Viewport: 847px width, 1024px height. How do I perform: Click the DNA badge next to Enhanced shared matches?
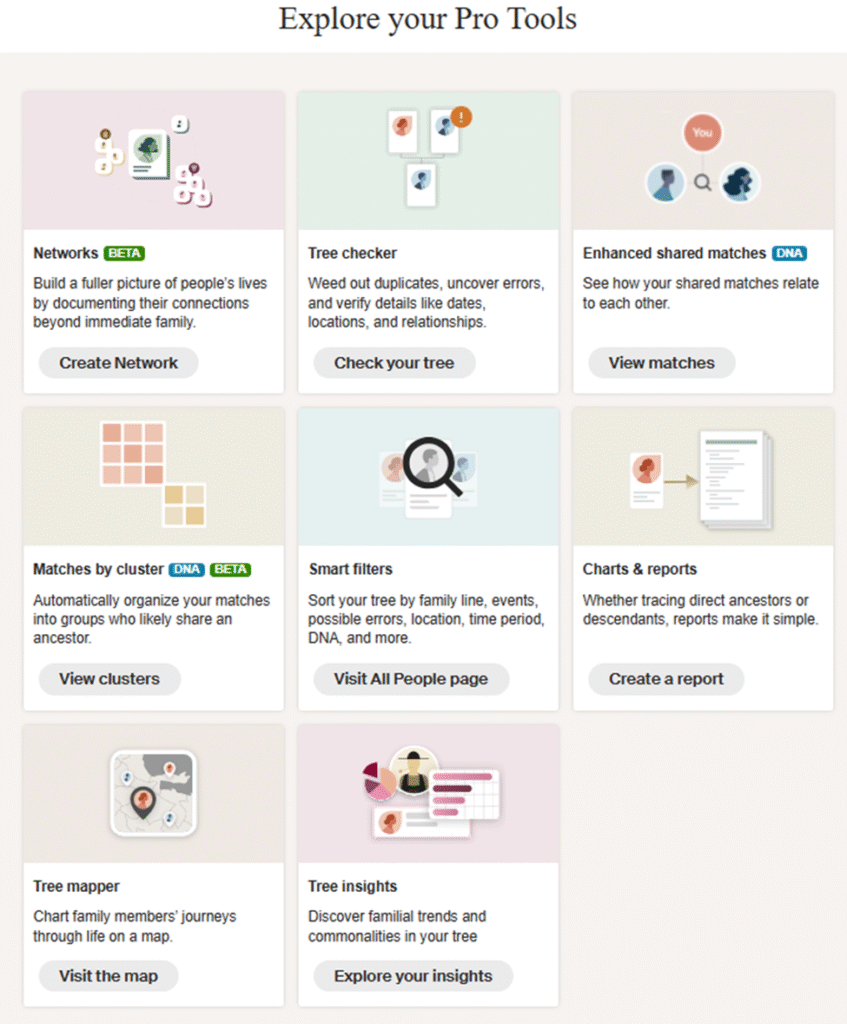pos(789,254)
